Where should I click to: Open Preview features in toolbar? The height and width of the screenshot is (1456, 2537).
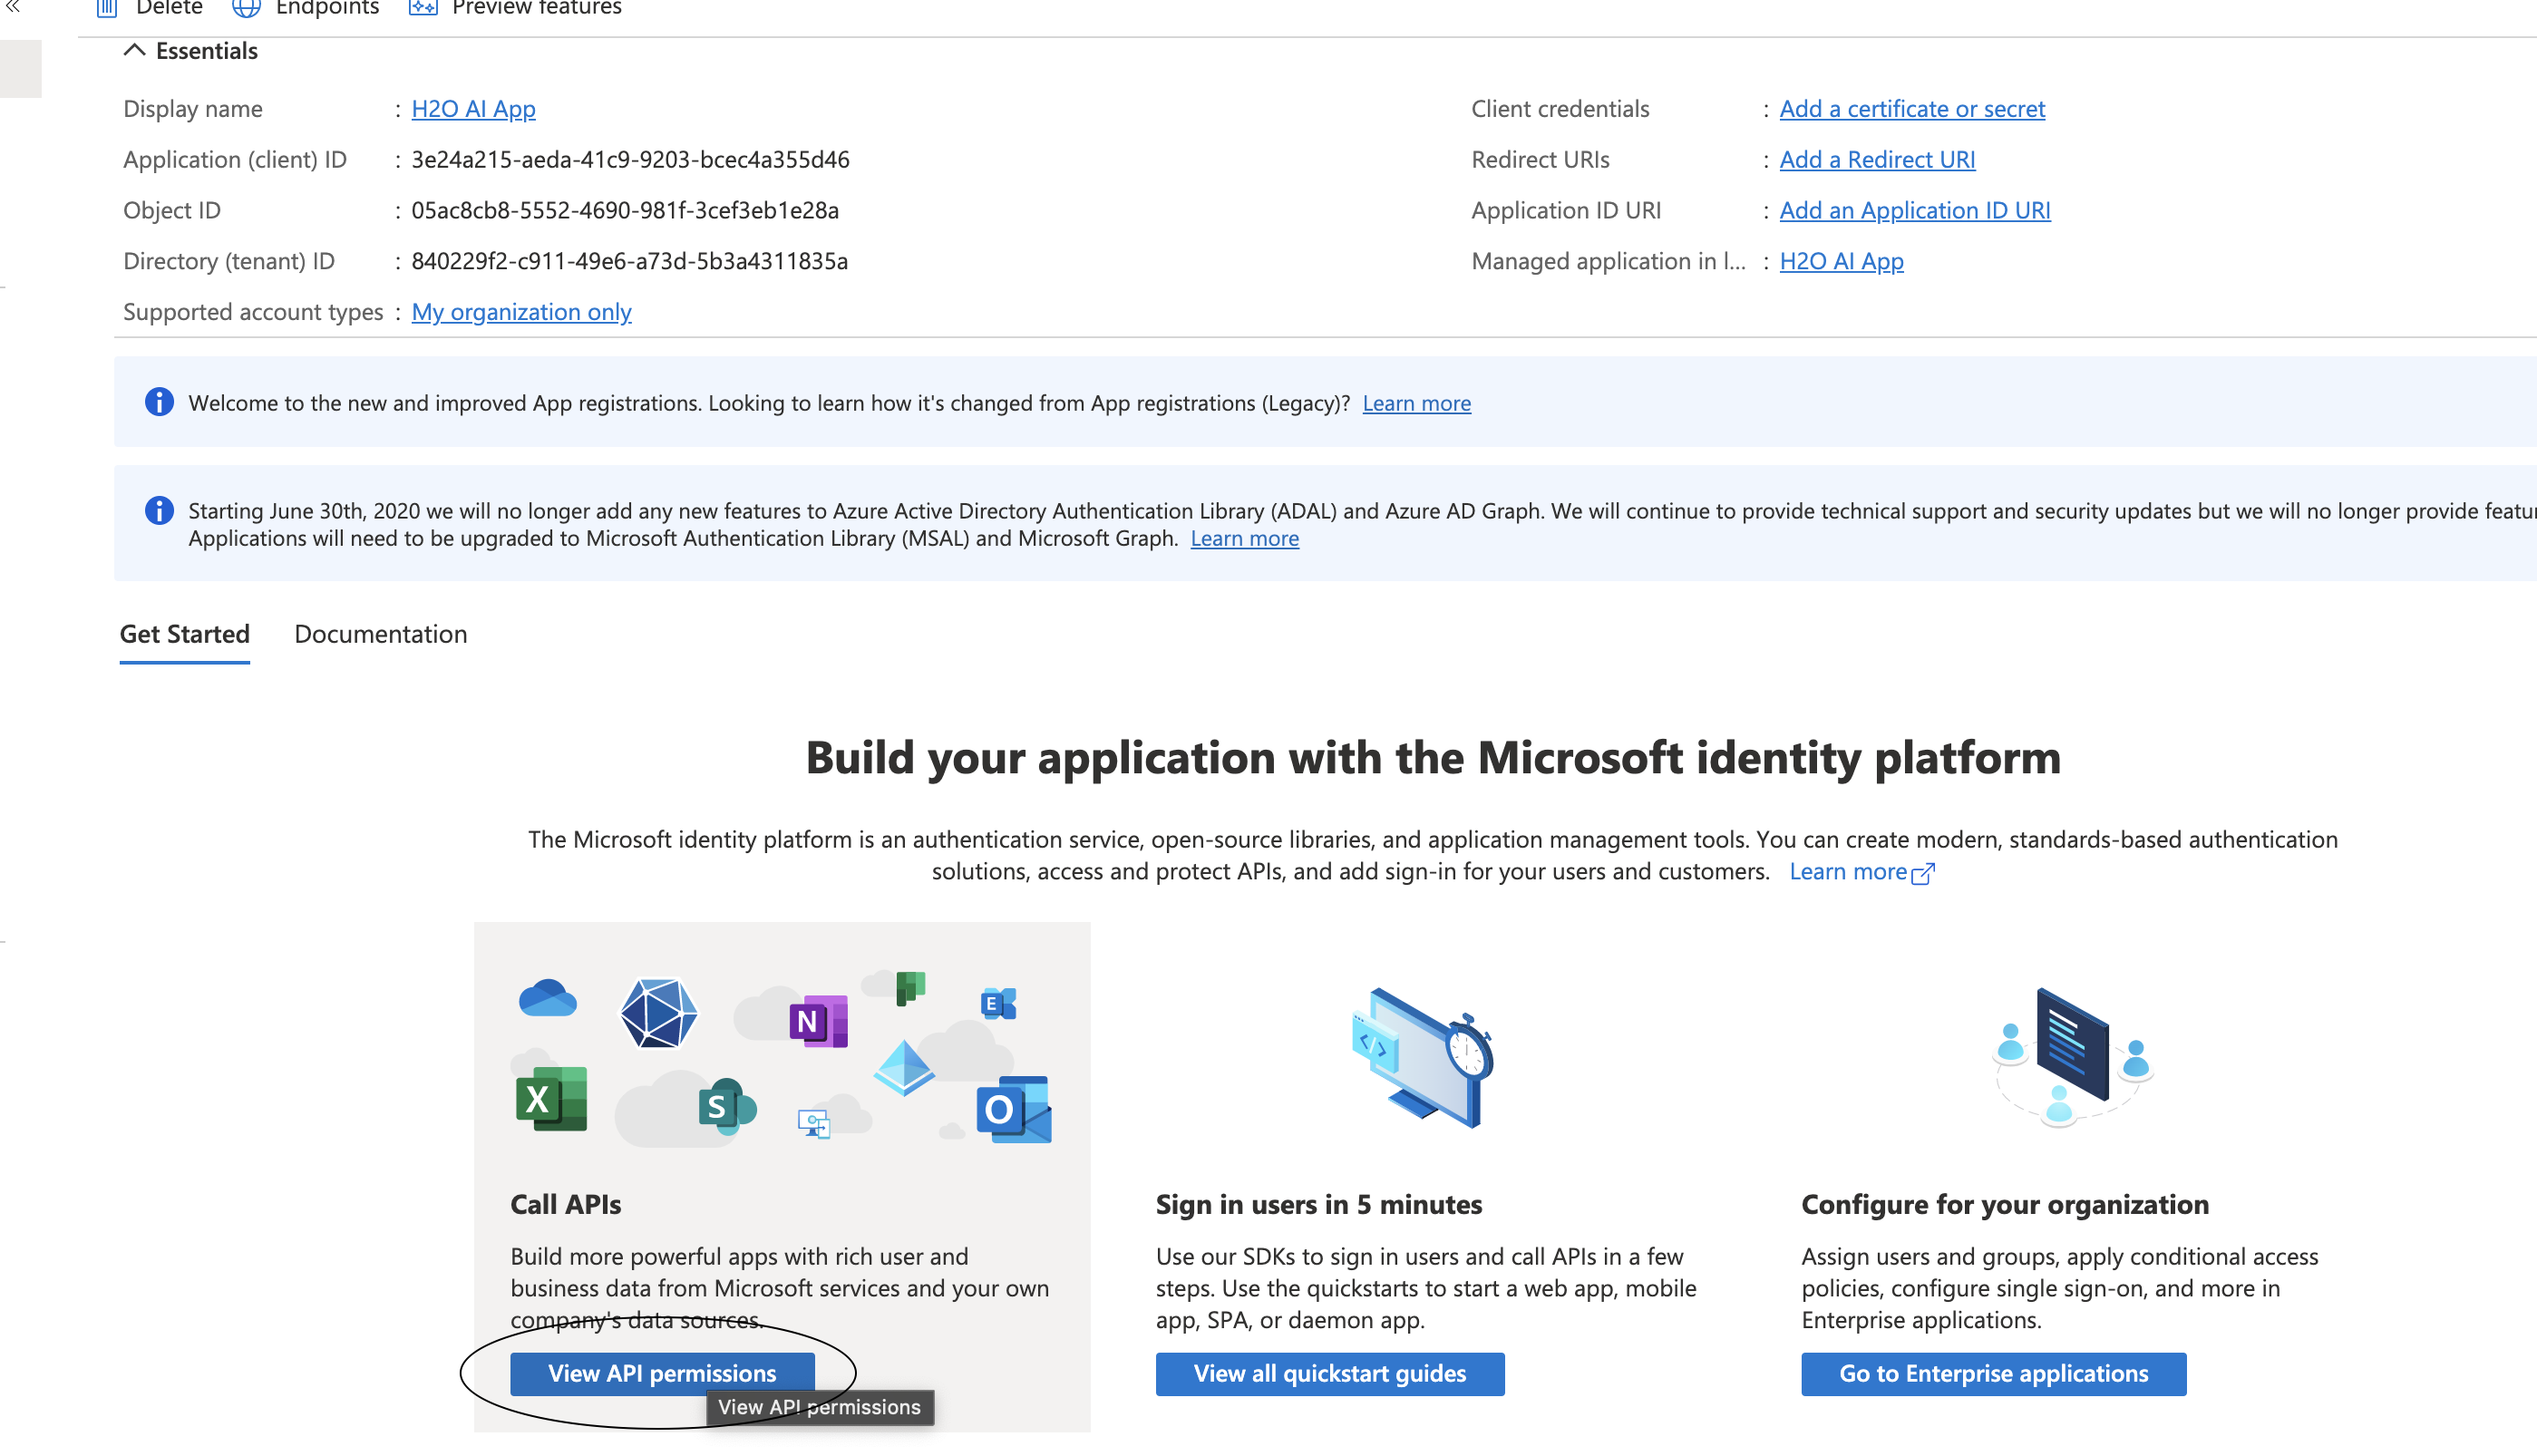(x=537, y=8)
